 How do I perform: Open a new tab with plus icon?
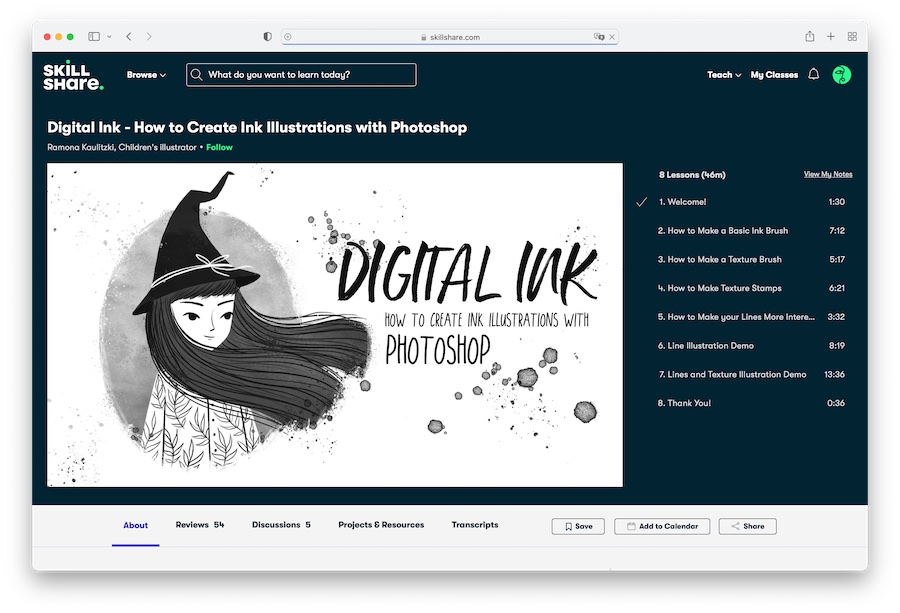[831, 36]
